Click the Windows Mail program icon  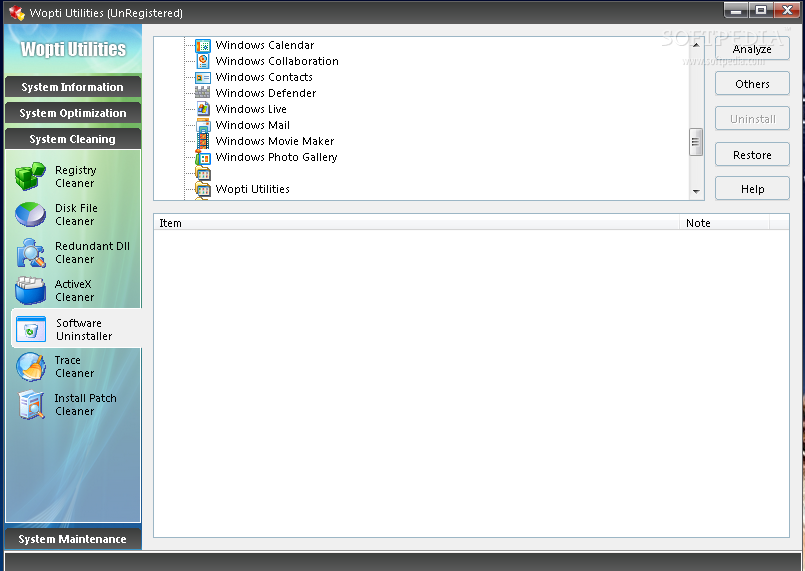click(203, 125)
